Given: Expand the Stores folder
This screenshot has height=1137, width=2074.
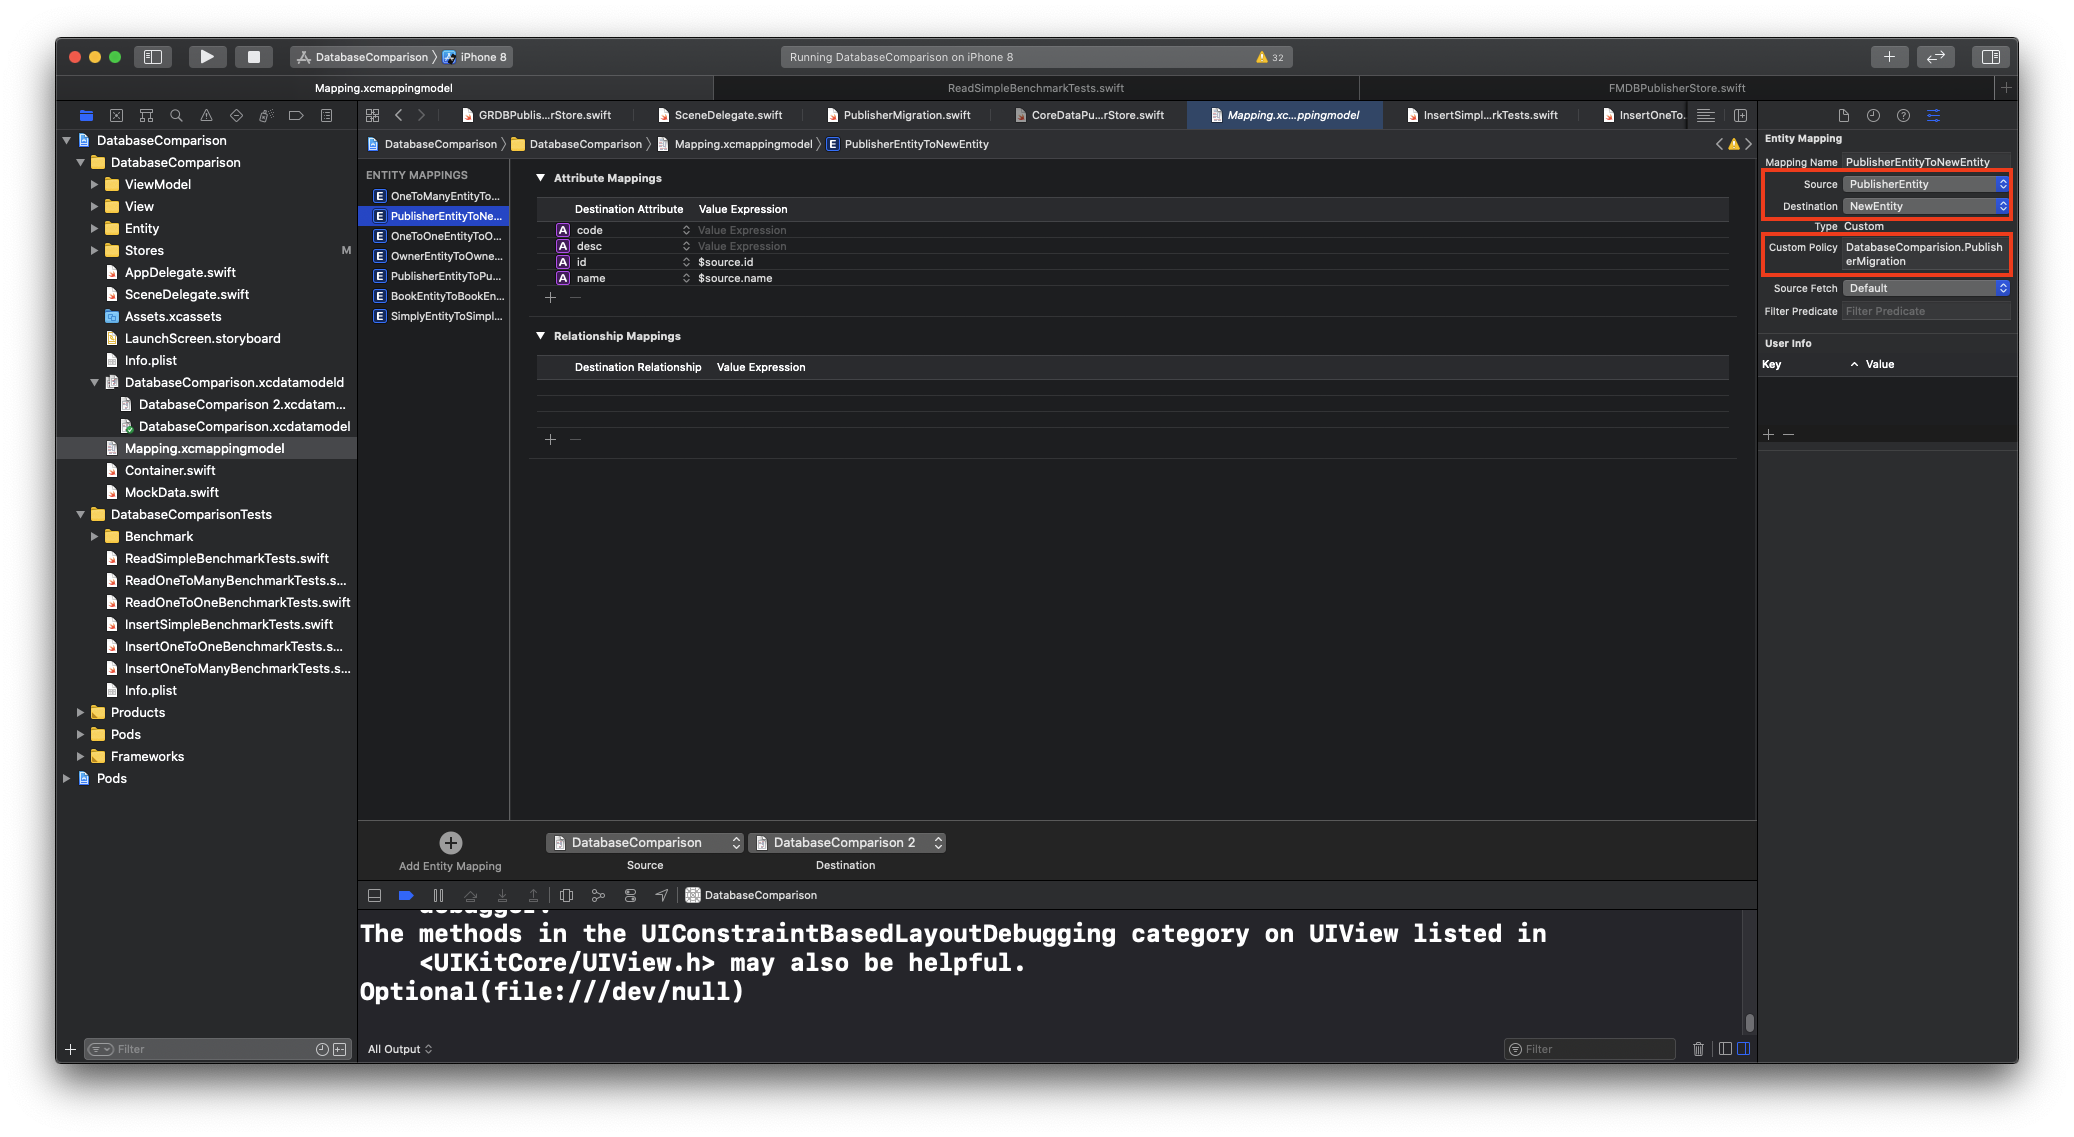Looking at the screenshot, I should tap(95, 250).
